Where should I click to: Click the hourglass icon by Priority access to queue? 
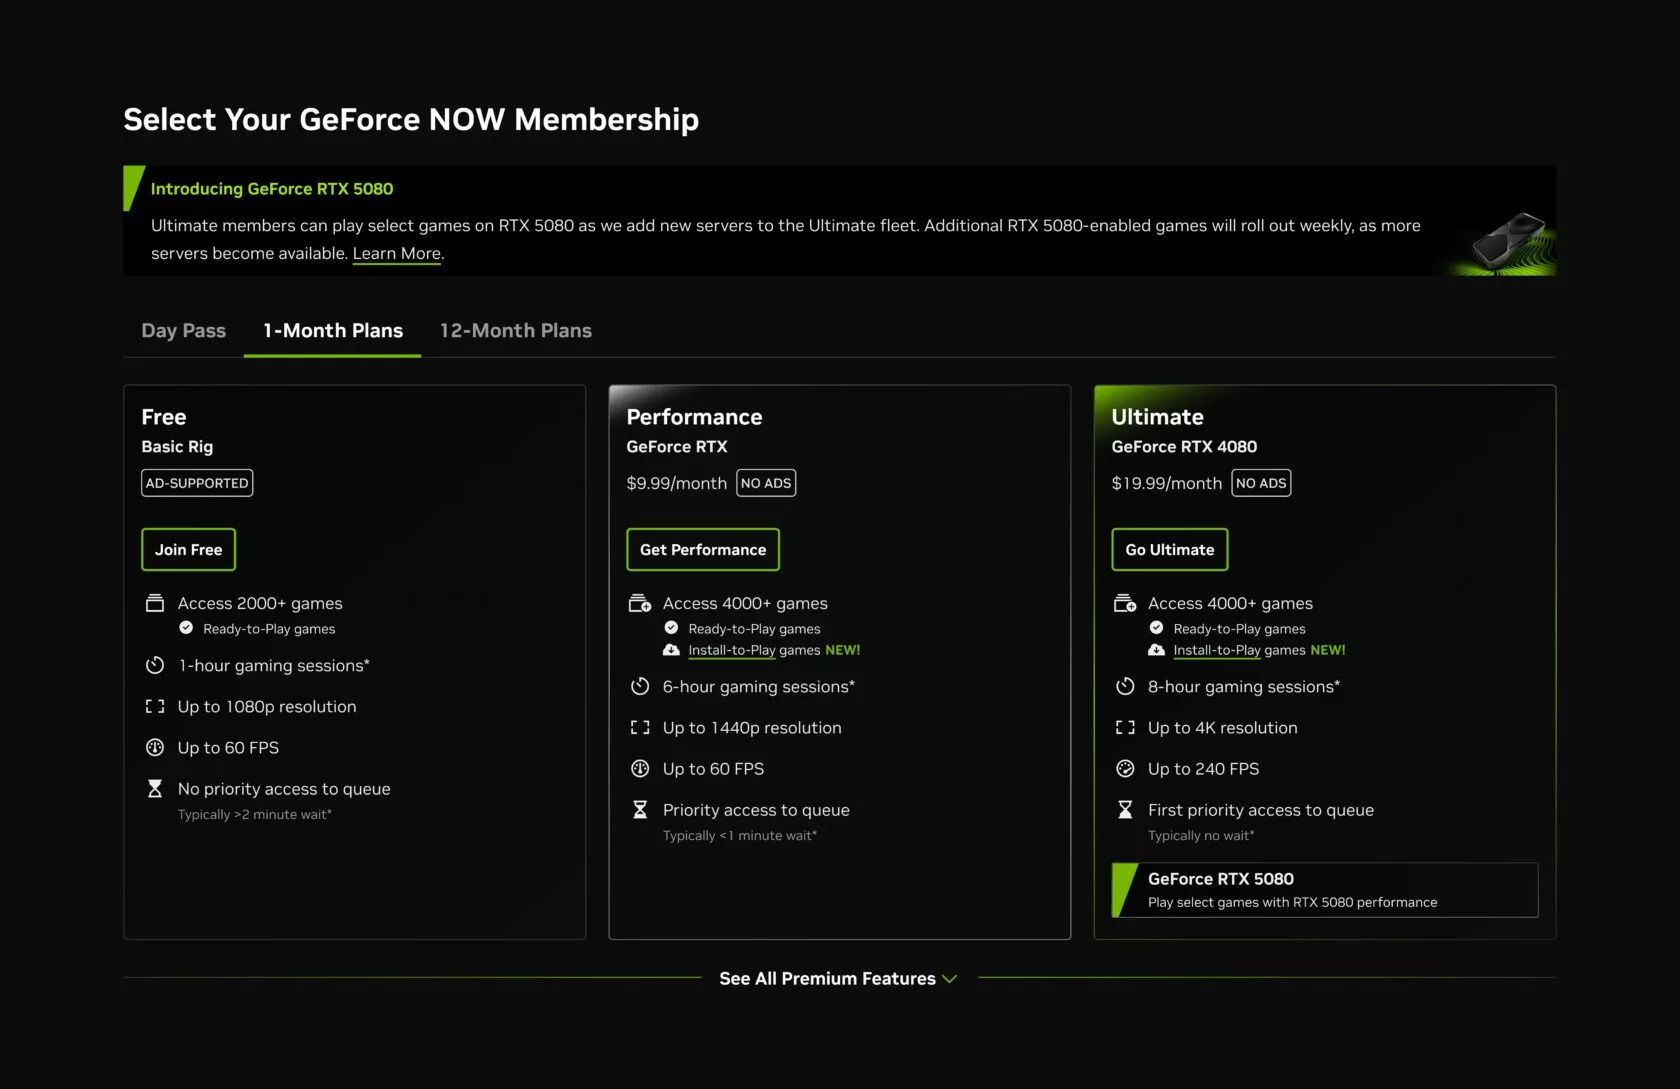pos(640,810)
